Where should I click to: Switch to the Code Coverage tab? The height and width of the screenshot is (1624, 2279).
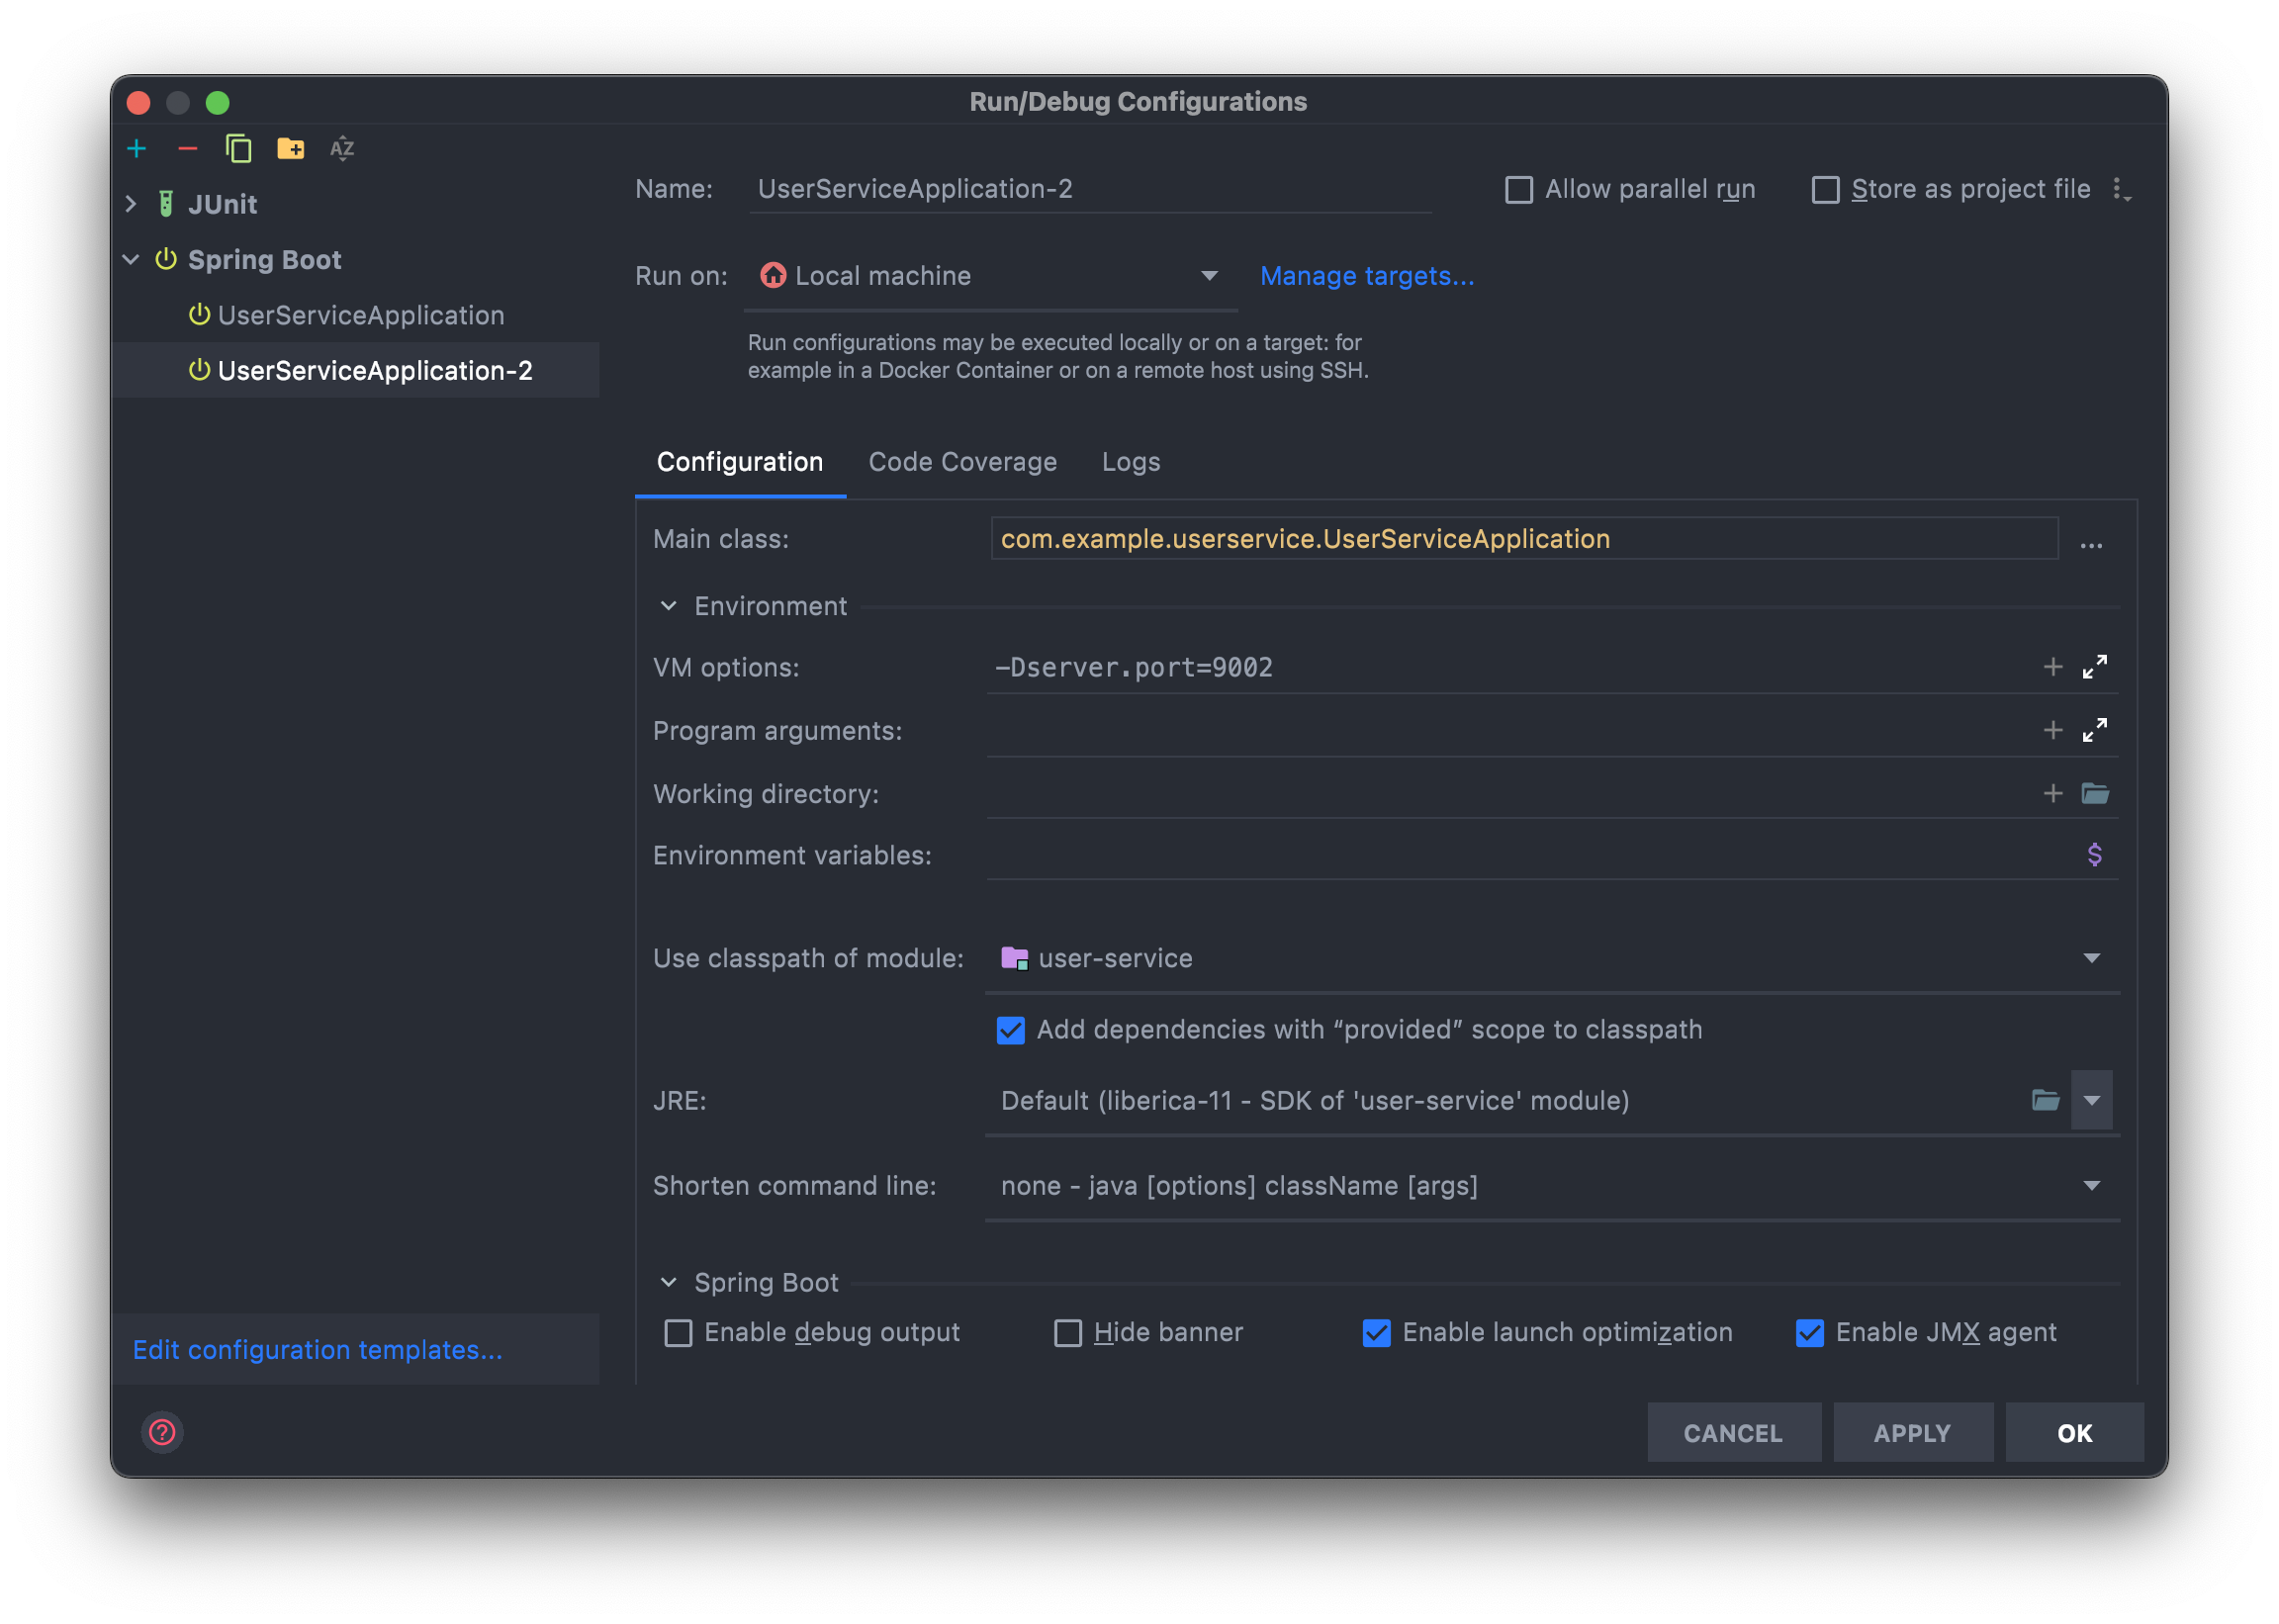tap(962, 461)
